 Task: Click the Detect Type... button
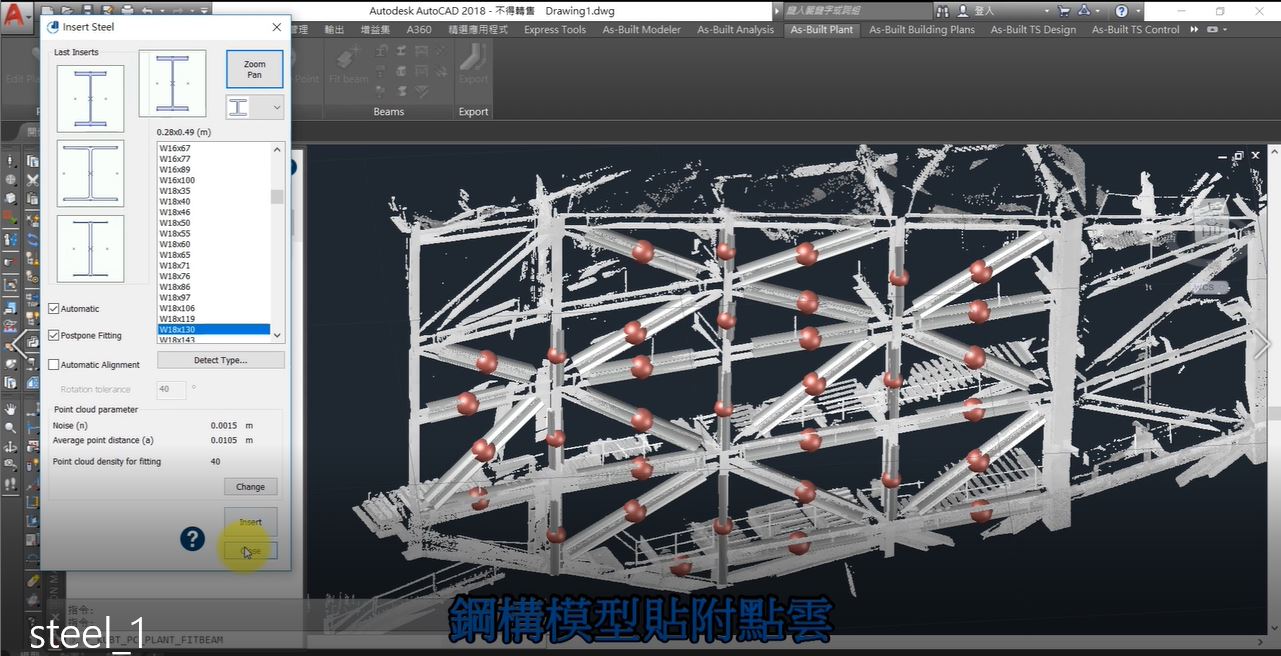[x=221, y=360]
